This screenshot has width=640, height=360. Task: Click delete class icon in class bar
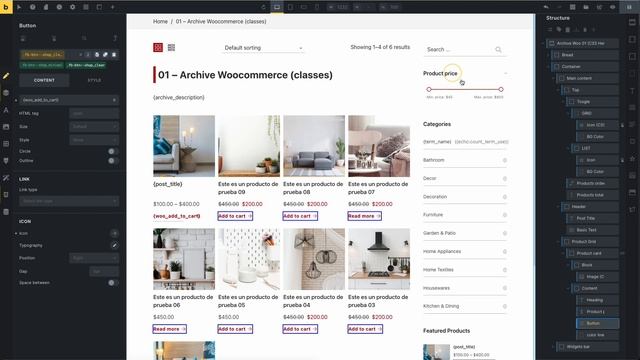[114, 55]
